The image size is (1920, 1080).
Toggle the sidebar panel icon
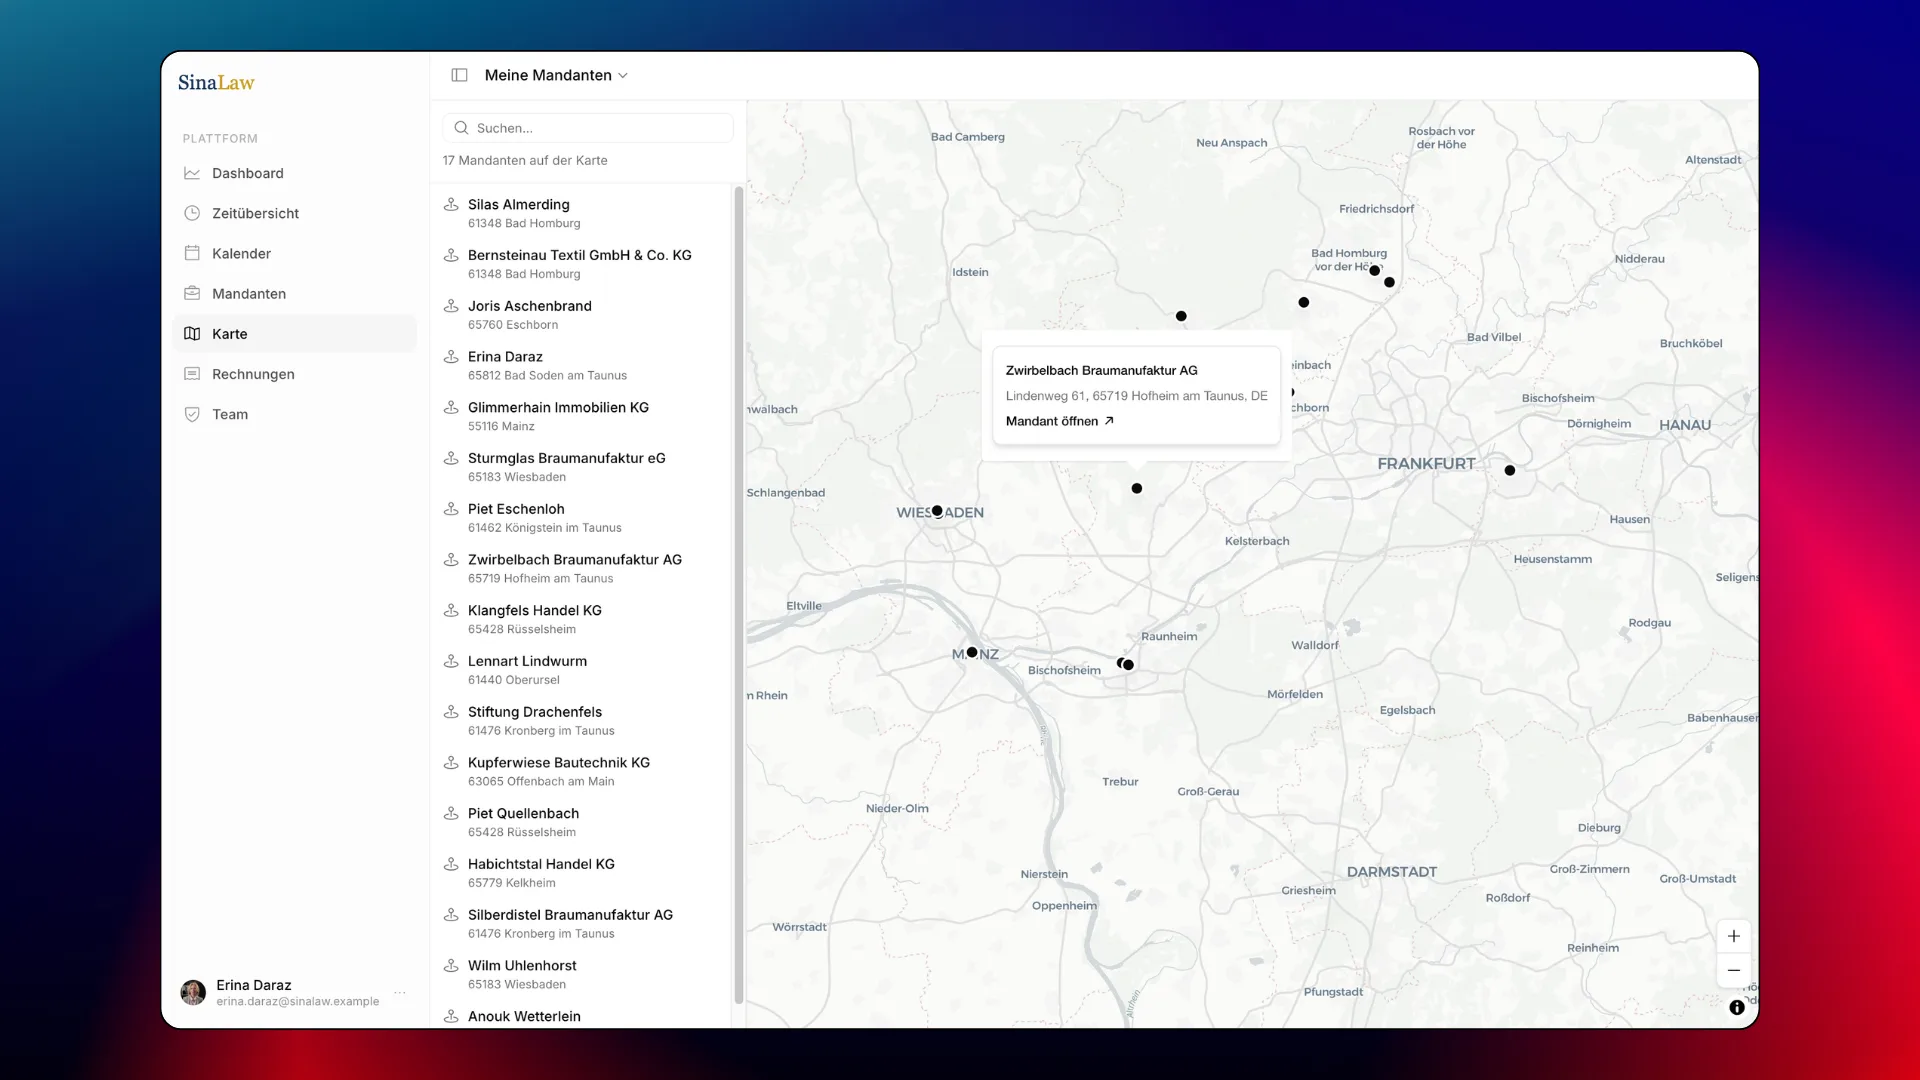(459, 75)
